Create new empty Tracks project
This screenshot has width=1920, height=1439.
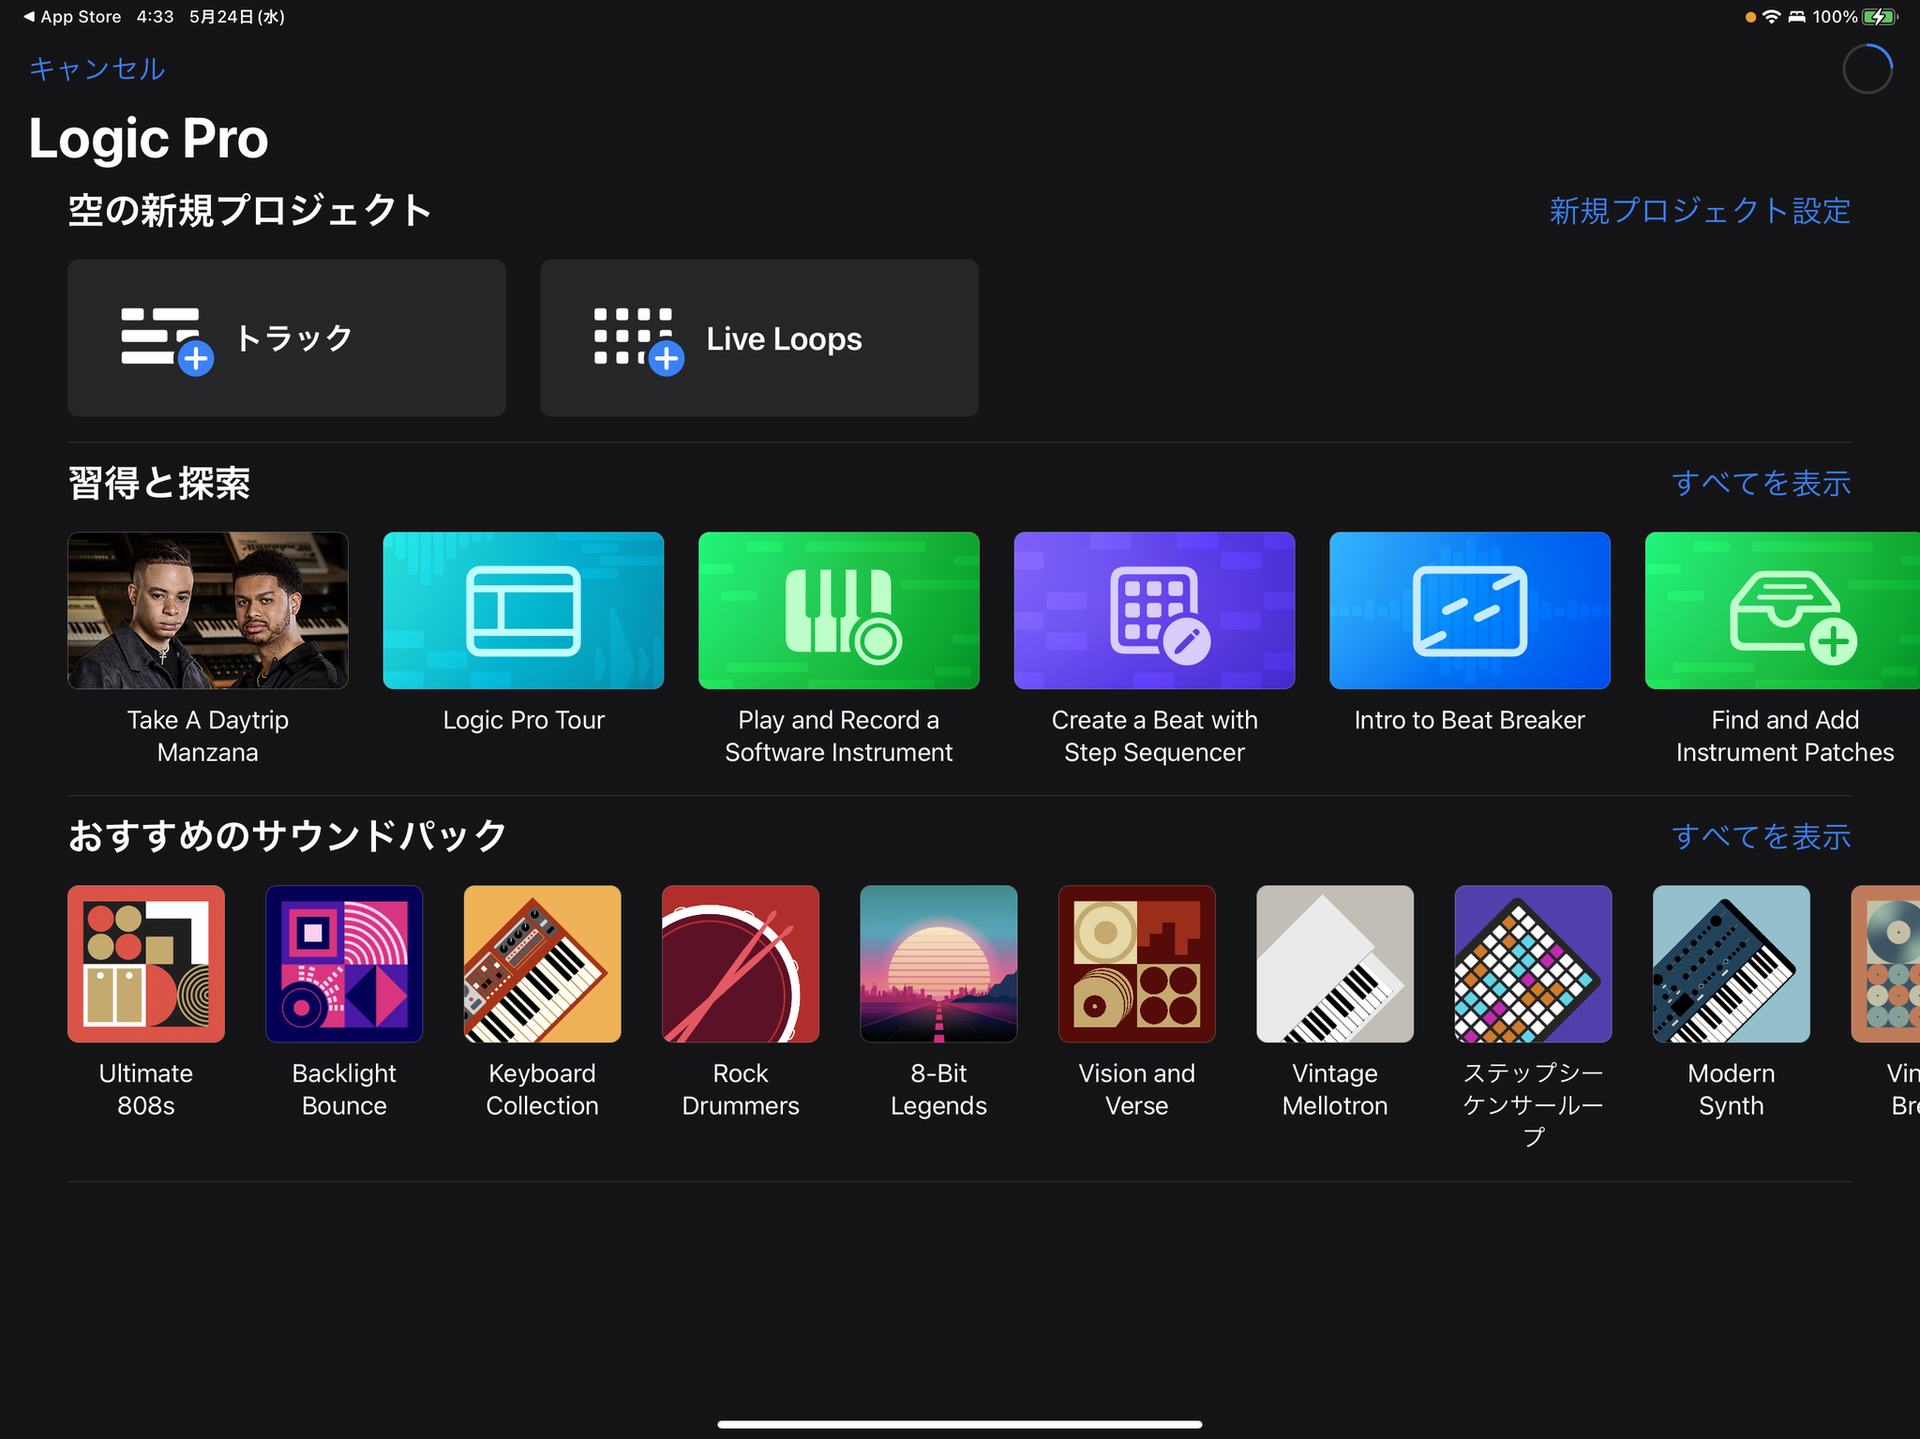286,338
